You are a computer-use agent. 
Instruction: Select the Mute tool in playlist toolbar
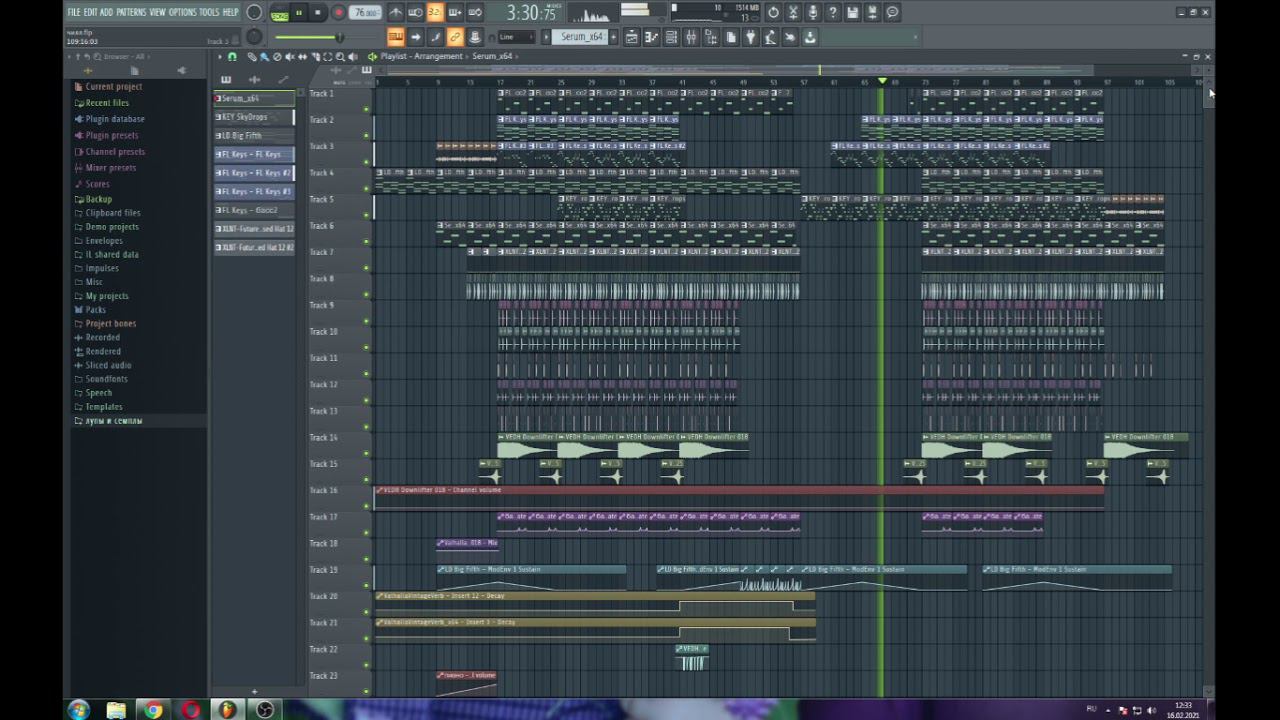(x=290, y=56)
